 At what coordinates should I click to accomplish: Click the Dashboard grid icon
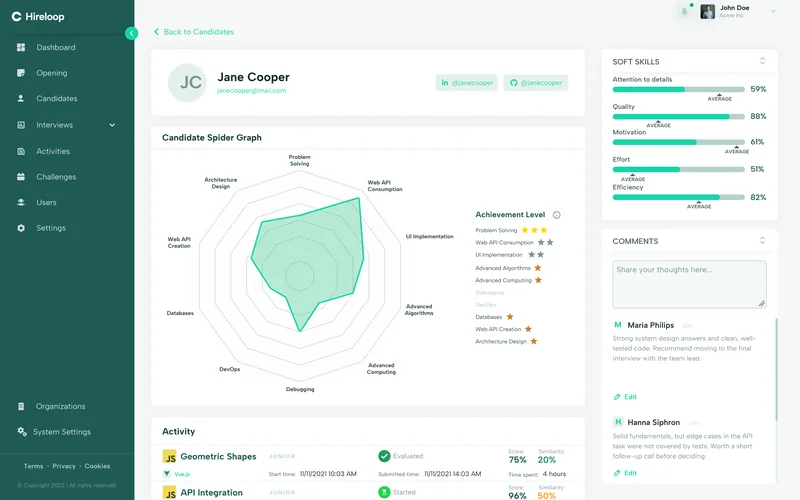tap(21, 47)
